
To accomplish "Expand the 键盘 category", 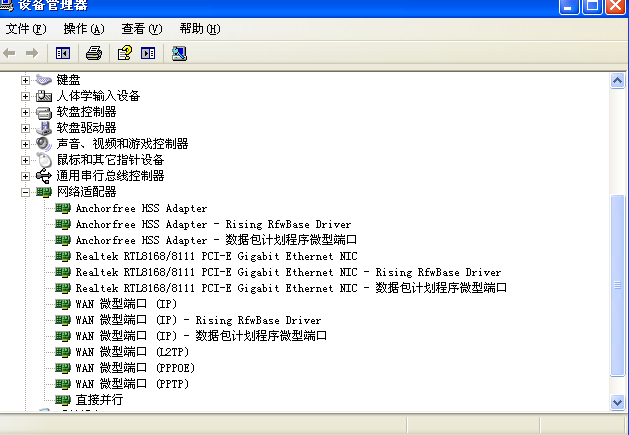I will click(25, 80).
